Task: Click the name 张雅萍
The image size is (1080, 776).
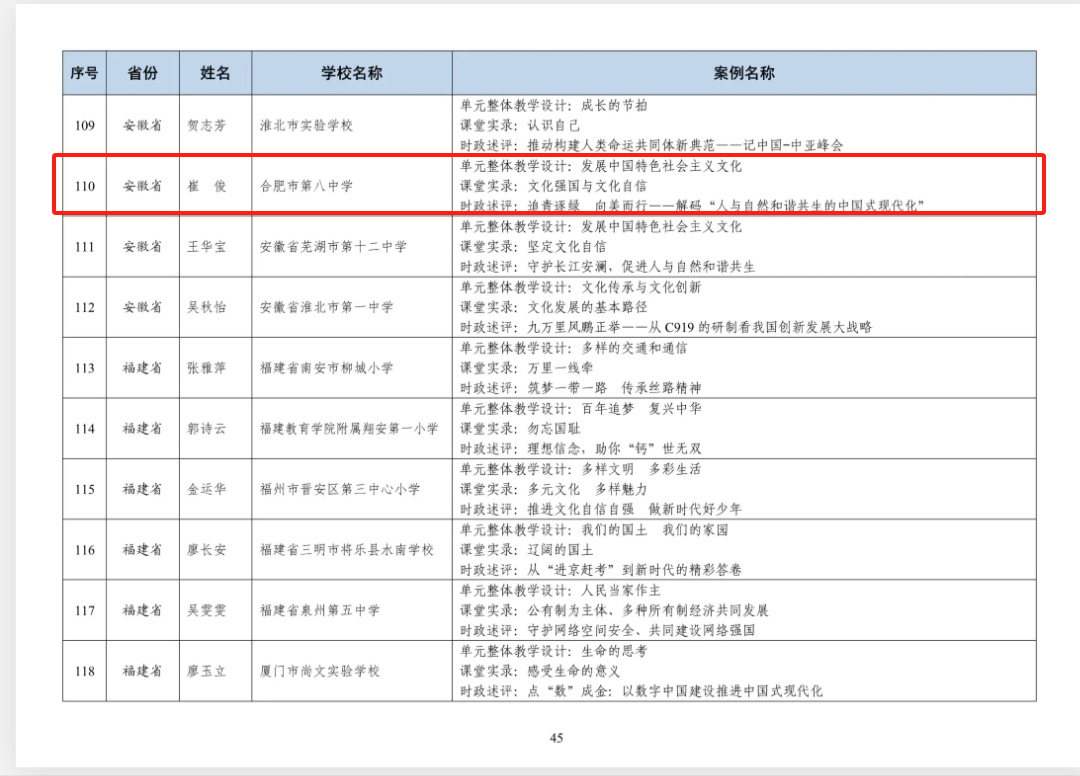Action: click(x=207, y=368)
